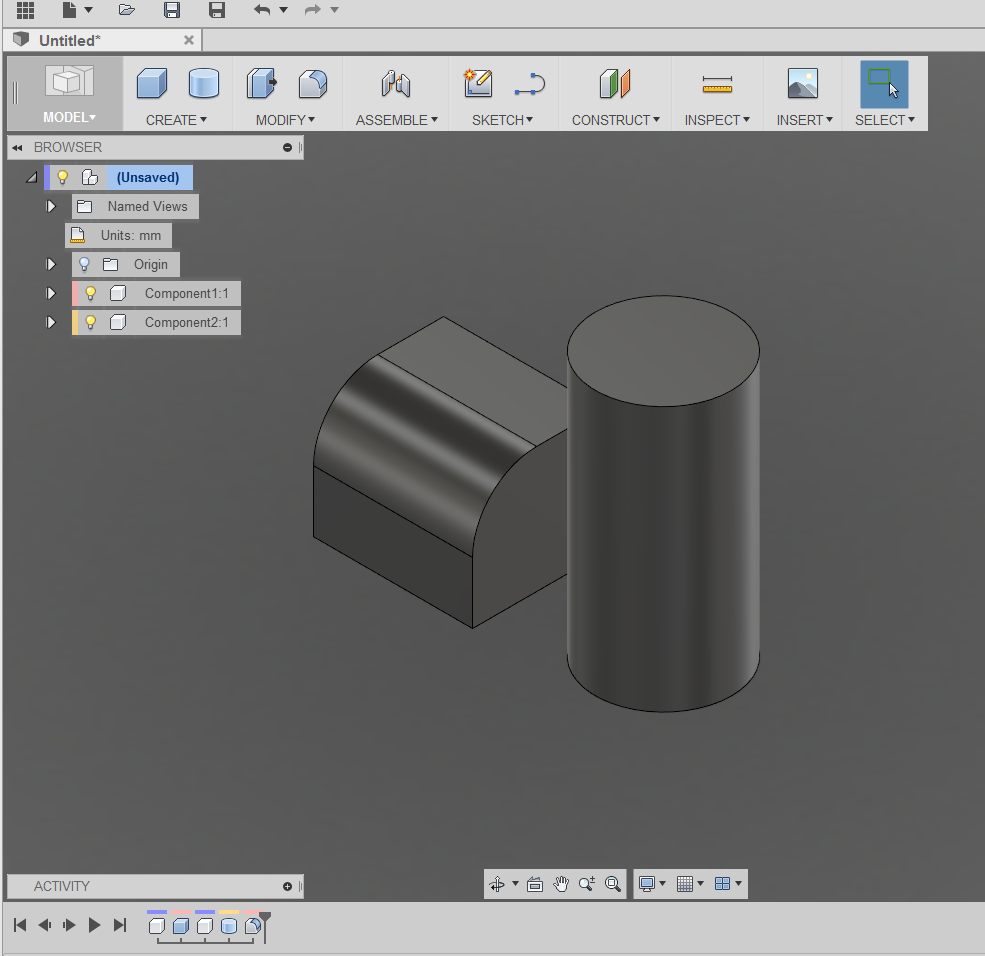Image resolution: width=985 pixels, height=956 pixels.
Task: Open the INSPECT menu
Action: coord(716,120)
